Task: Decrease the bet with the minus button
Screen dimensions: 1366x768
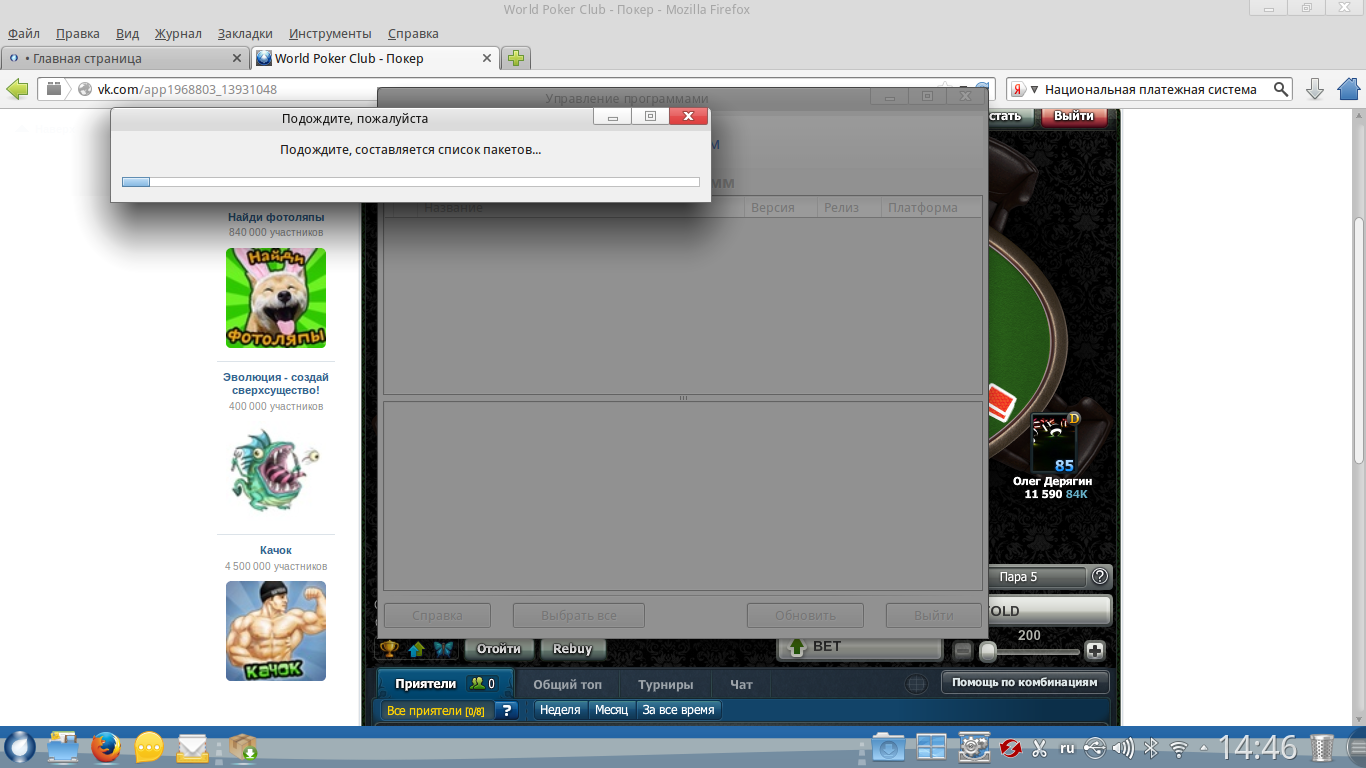Action: [963, 650]
